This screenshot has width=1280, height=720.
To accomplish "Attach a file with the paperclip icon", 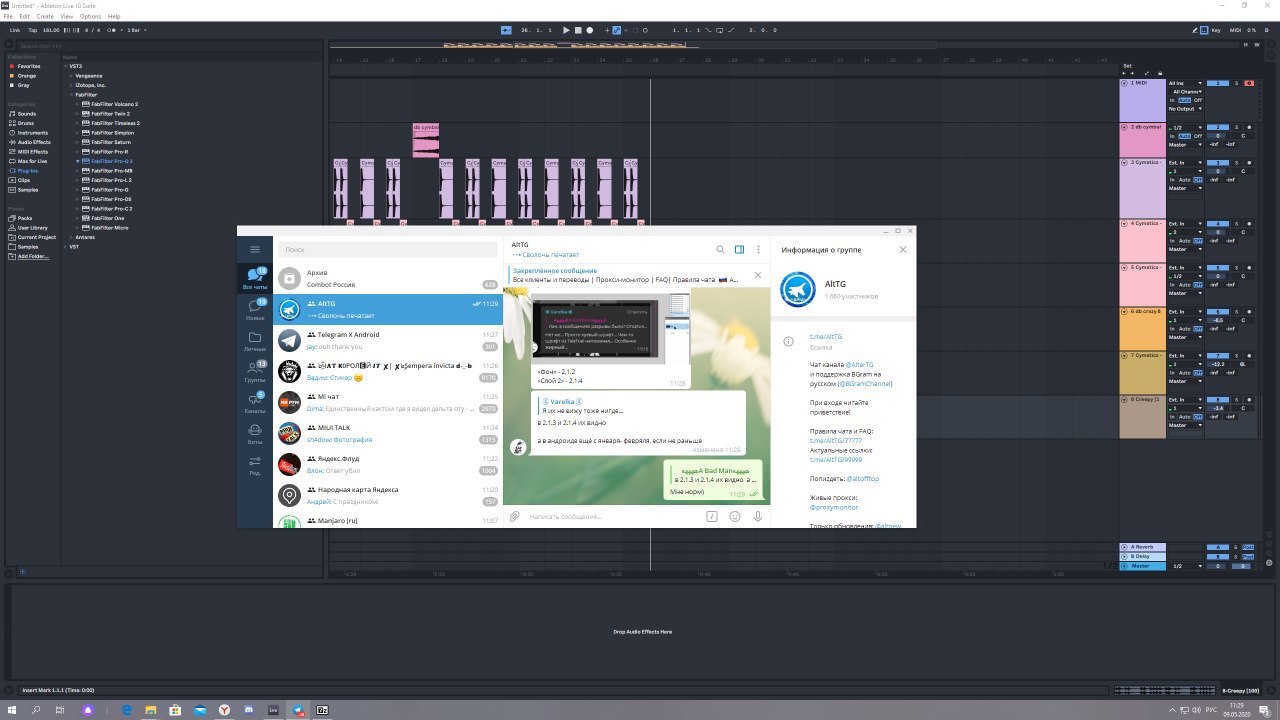I will [x=515, y=517].
